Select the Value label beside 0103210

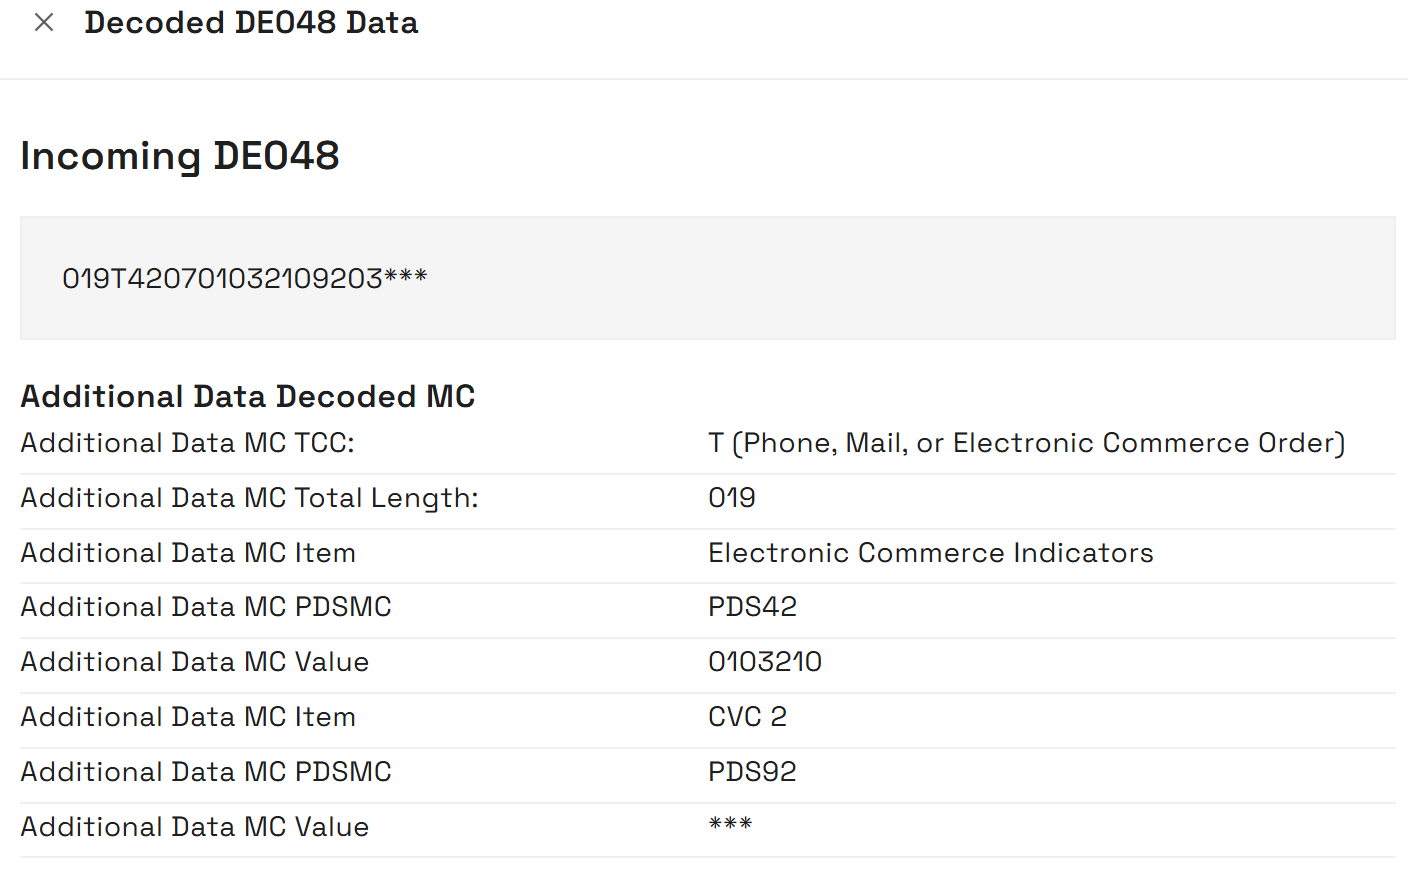(195, 662)
